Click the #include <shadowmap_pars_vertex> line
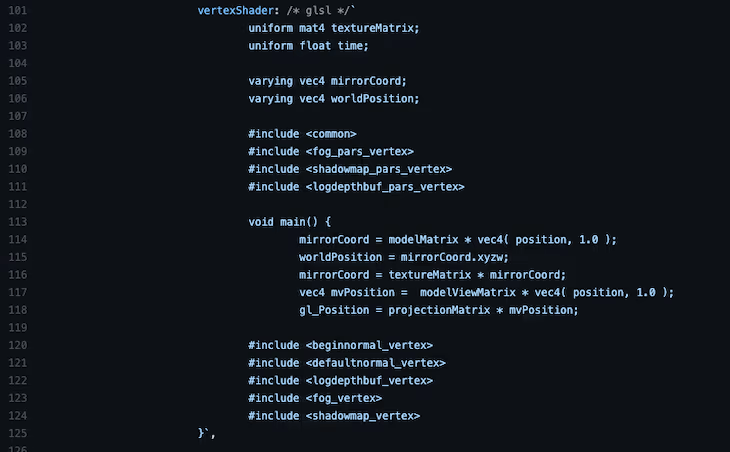The width and height of the screenshot is (730, 452). pyautogui.click(x=350, y=169)
